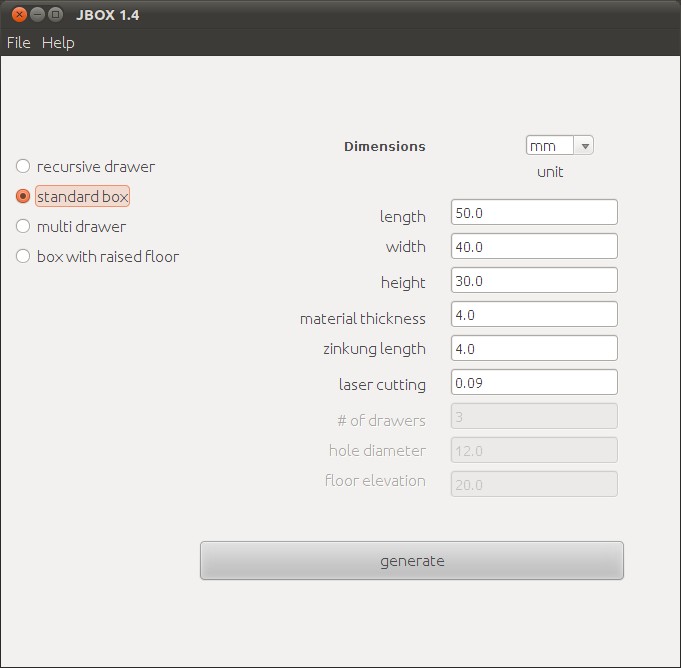Select the multi drawer radio button
681x668 pixels.
coord(23,226)
